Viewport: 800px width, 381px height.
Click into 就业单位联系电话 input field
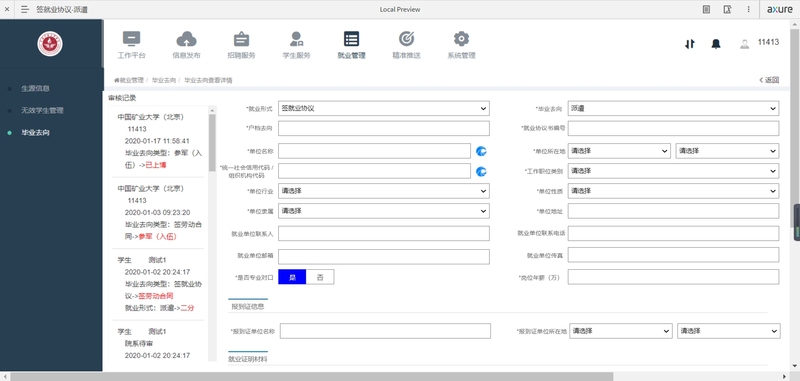pyautogui.click(x=673, y=234)
